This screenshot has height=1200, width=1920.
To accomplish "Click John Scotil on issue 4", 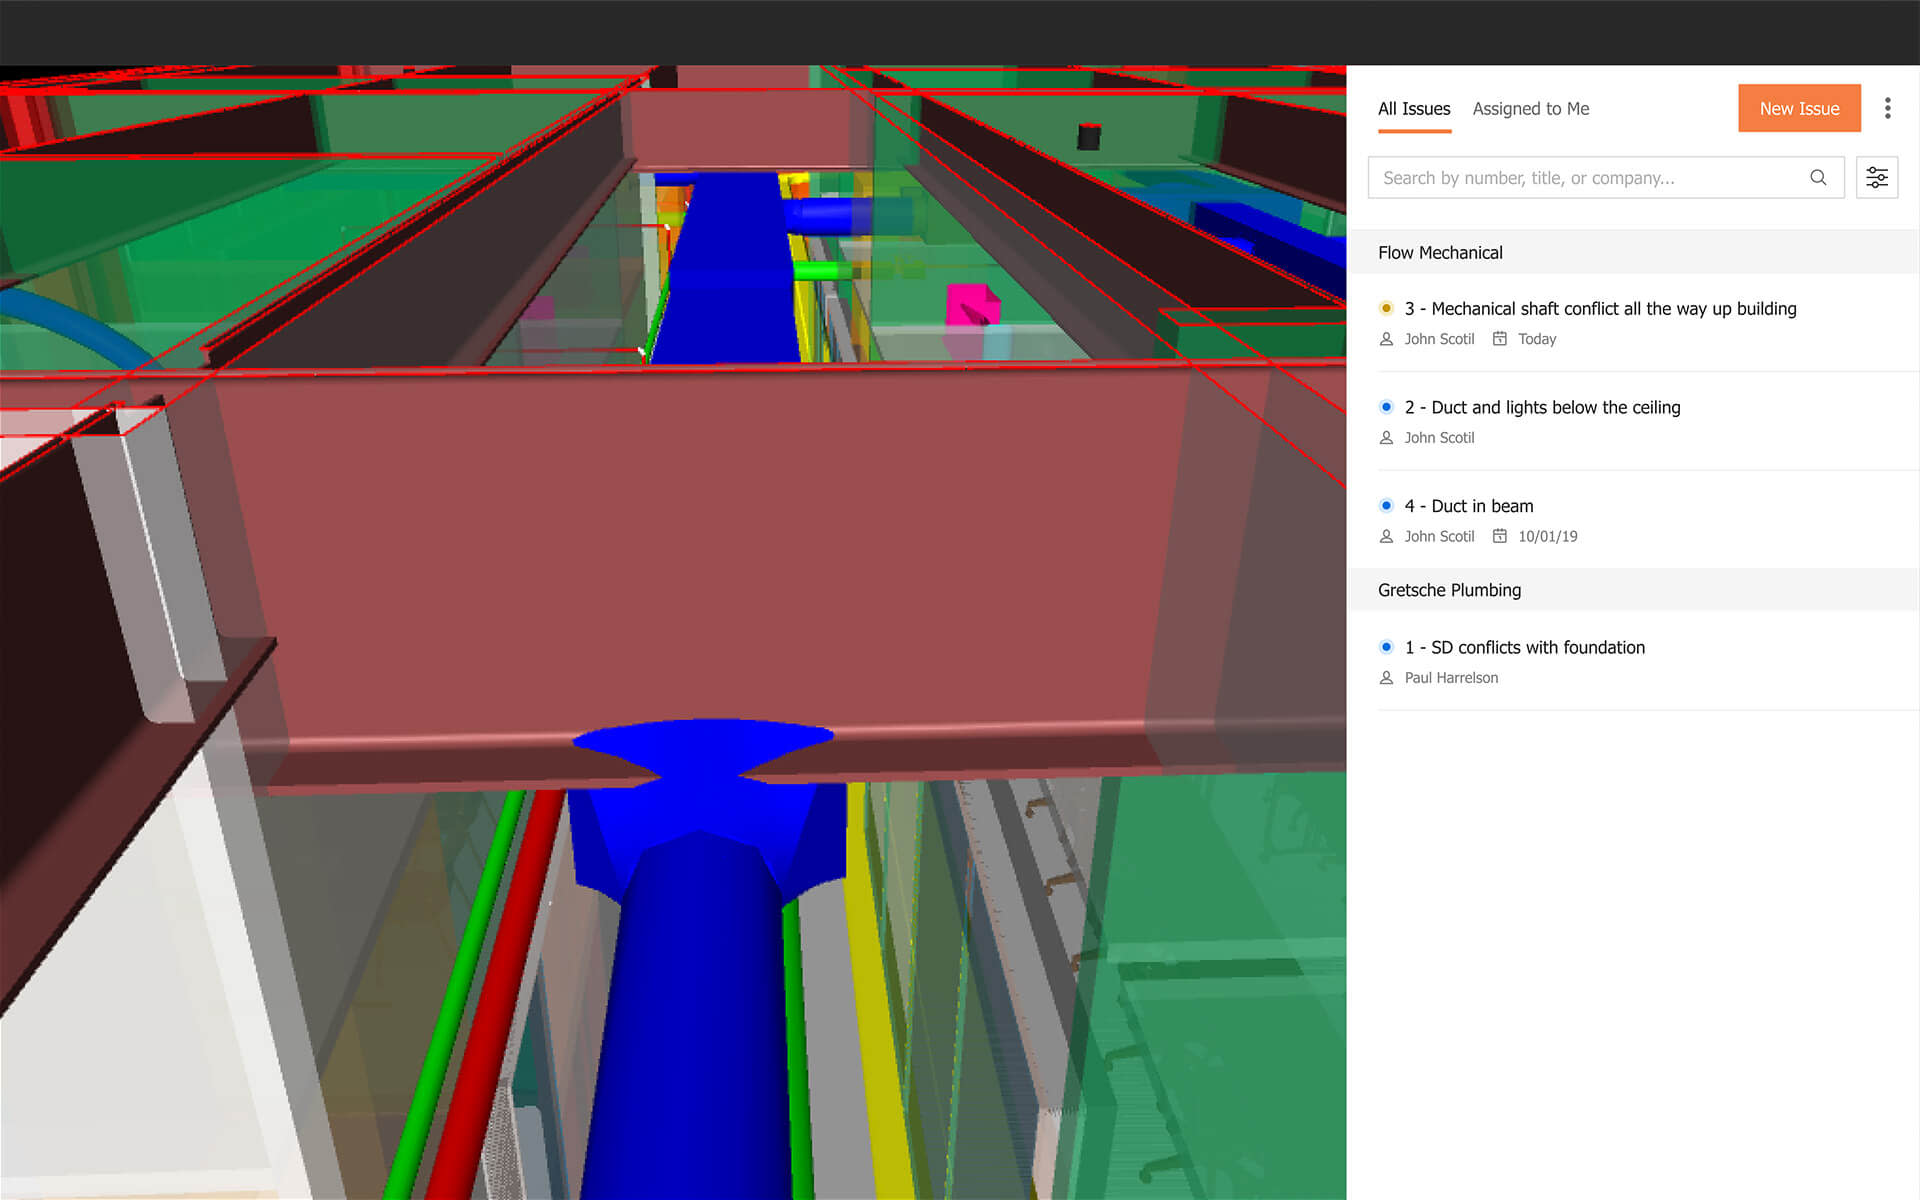I will pyautogui.click(x=1439, y=537).
